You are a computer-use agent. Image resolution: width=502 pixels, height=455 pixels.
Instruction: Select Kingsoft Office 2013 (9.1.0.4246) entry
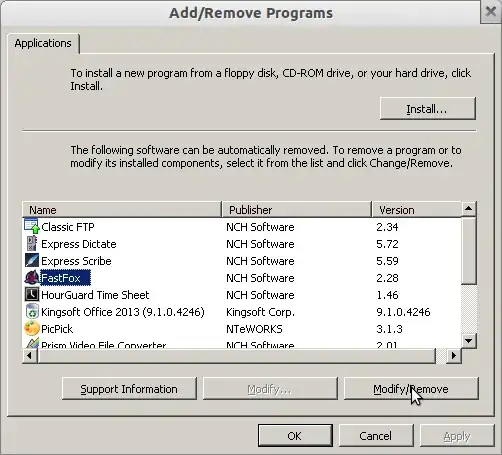click(123, 312)
